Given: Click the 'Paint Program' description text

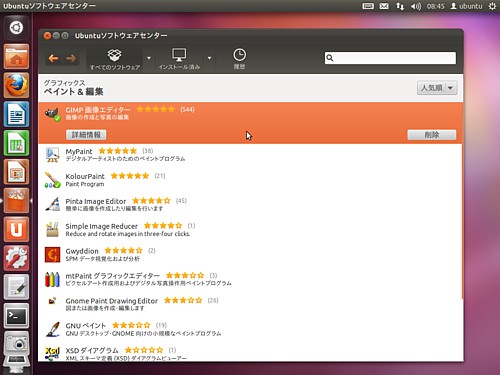Looking at the screenshot, I should pyautogui.click(x=85, y=184).
